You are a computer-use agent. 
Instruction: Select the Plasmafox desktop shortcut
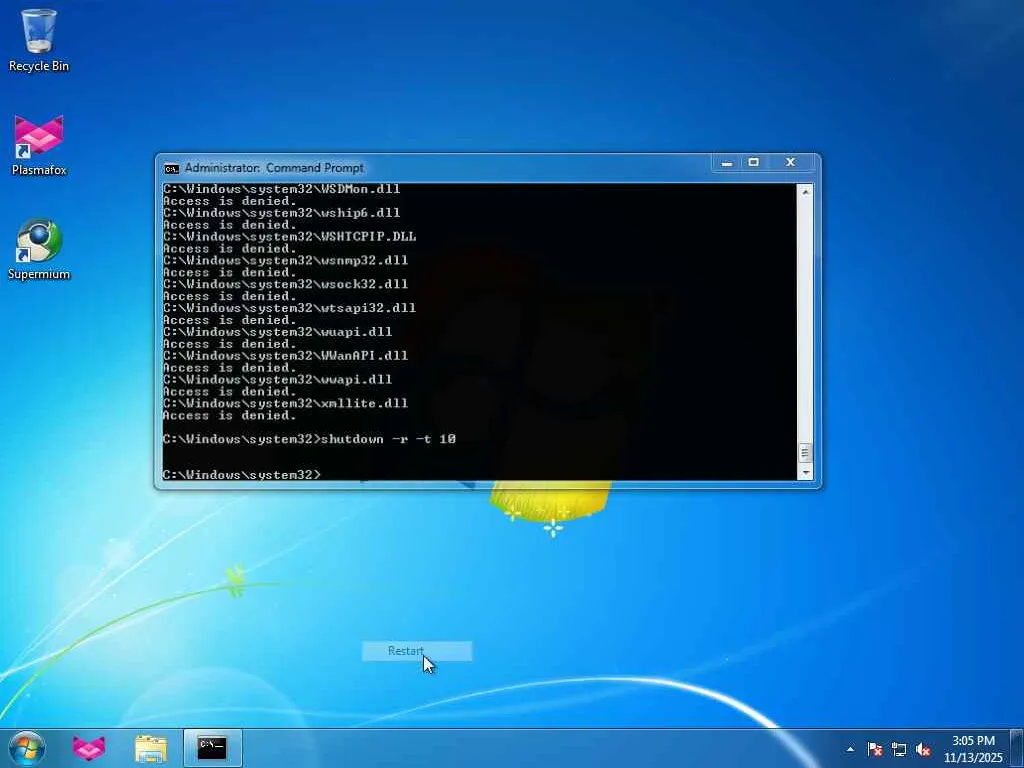pos(39,145)
